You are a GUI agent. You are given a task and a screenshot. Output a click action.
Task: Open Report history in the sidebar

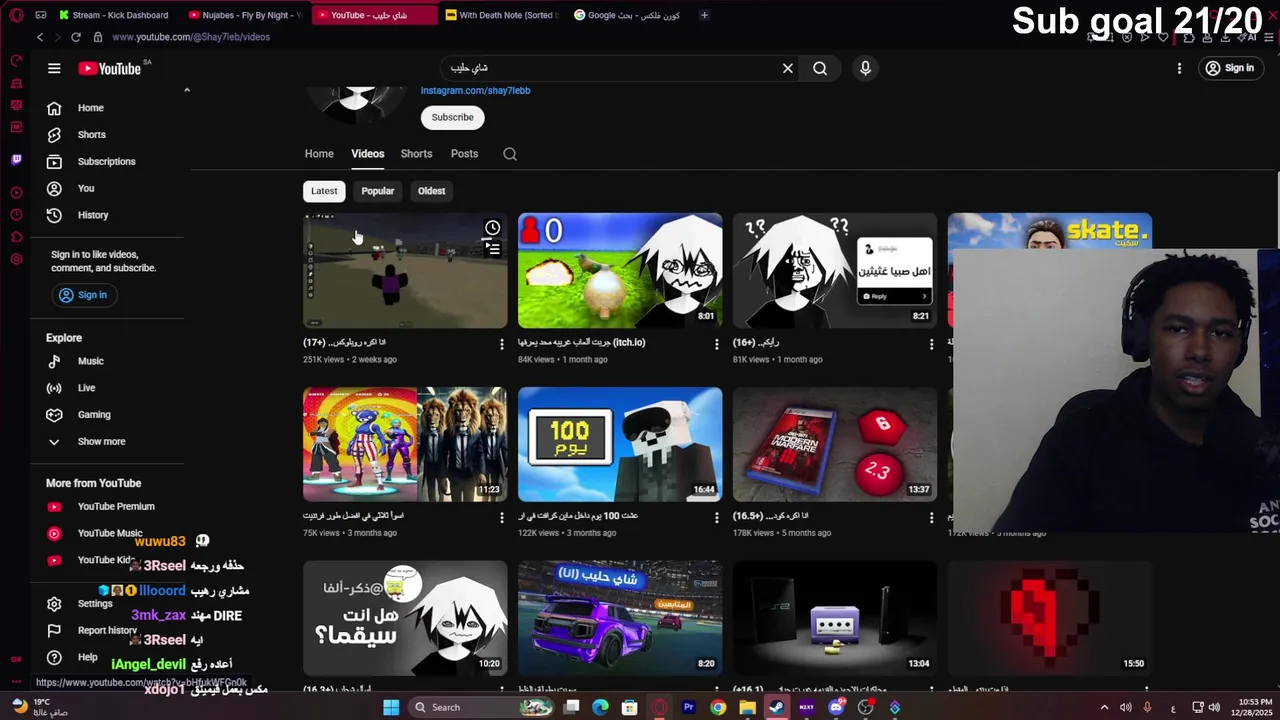coord(109,631)
